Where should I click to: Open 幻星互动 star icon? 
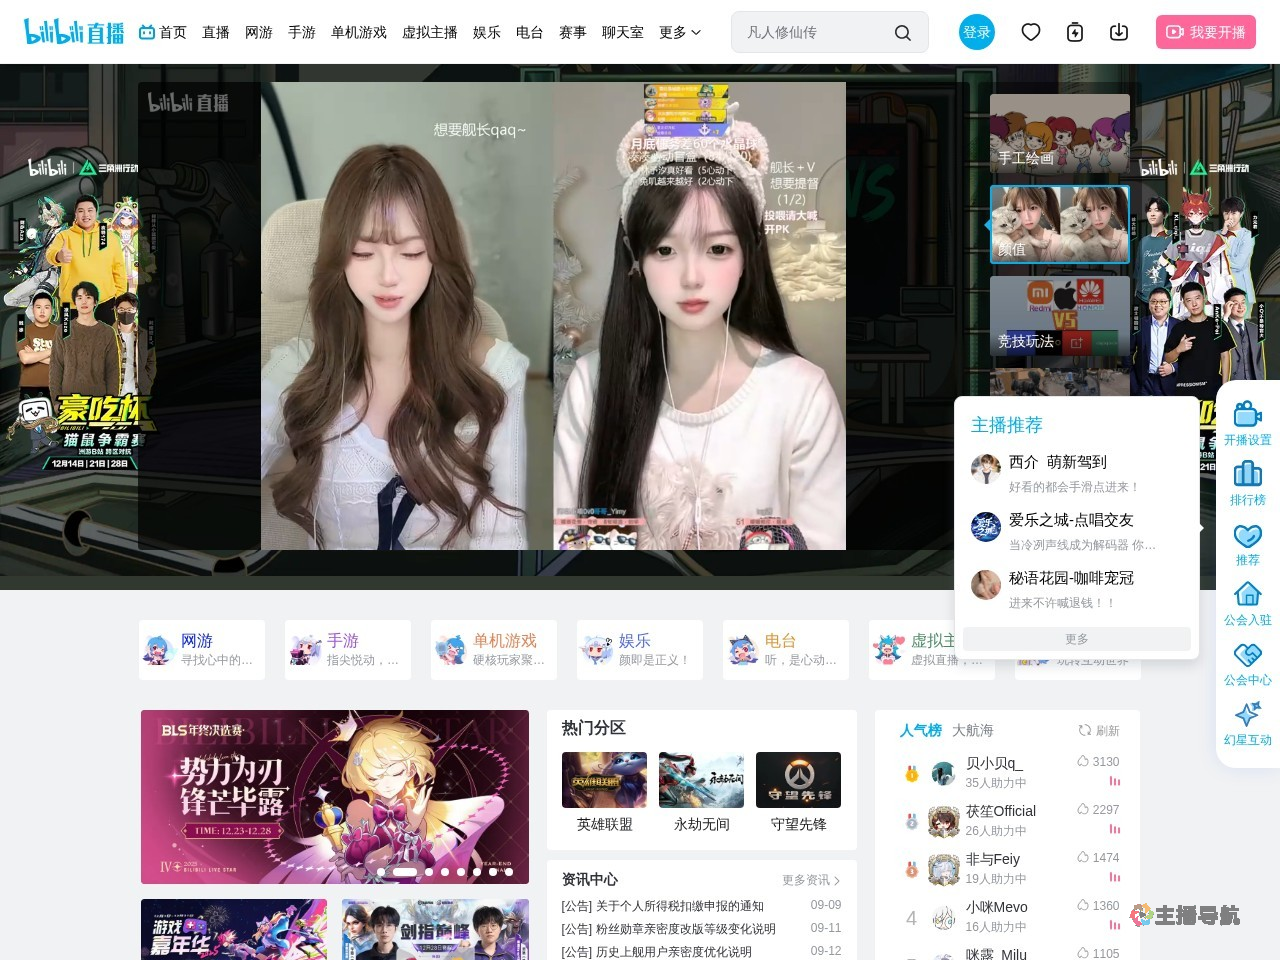click(x=1247, y=723)
